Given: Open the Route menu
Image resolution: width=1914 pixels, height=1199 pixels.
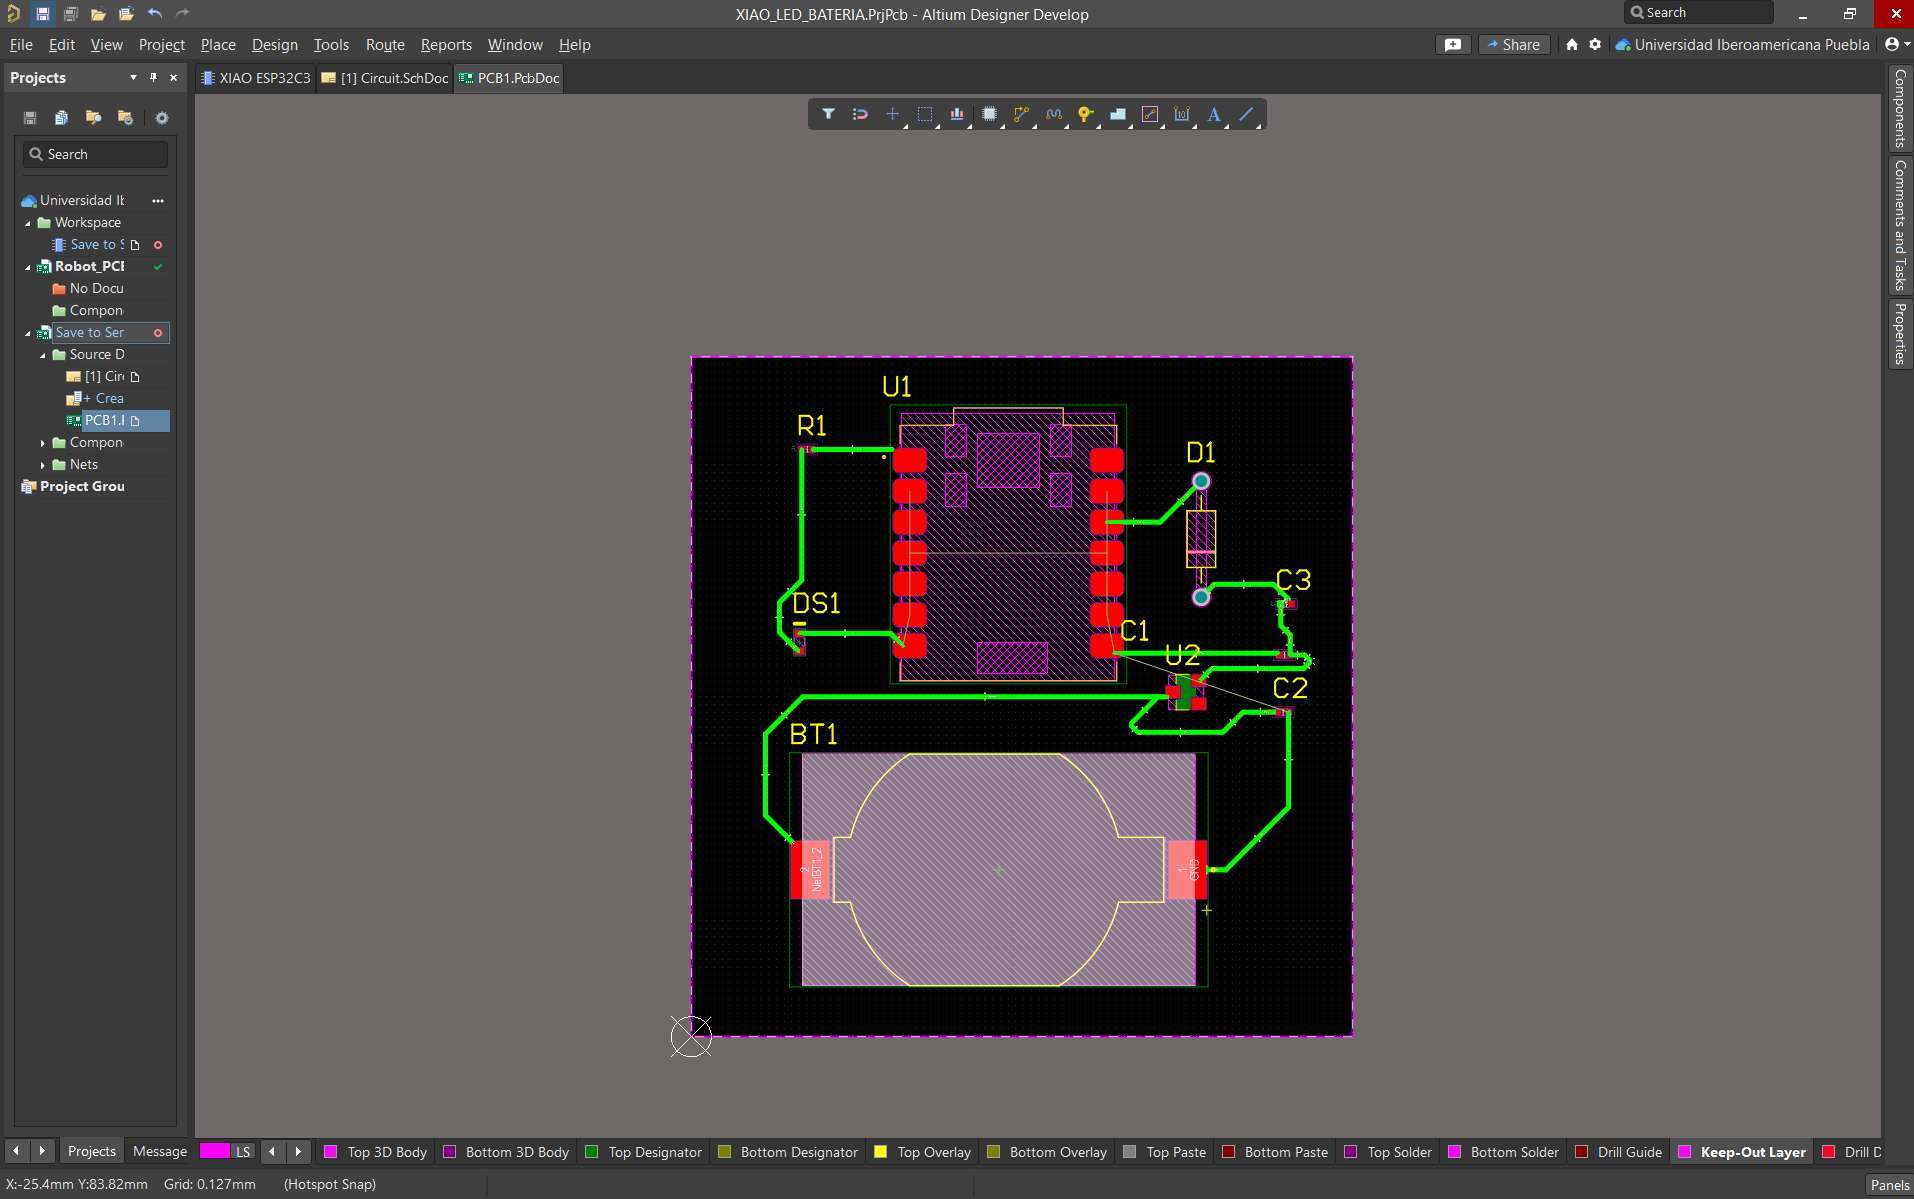Looking at the screenshot, I should point(384,44).
